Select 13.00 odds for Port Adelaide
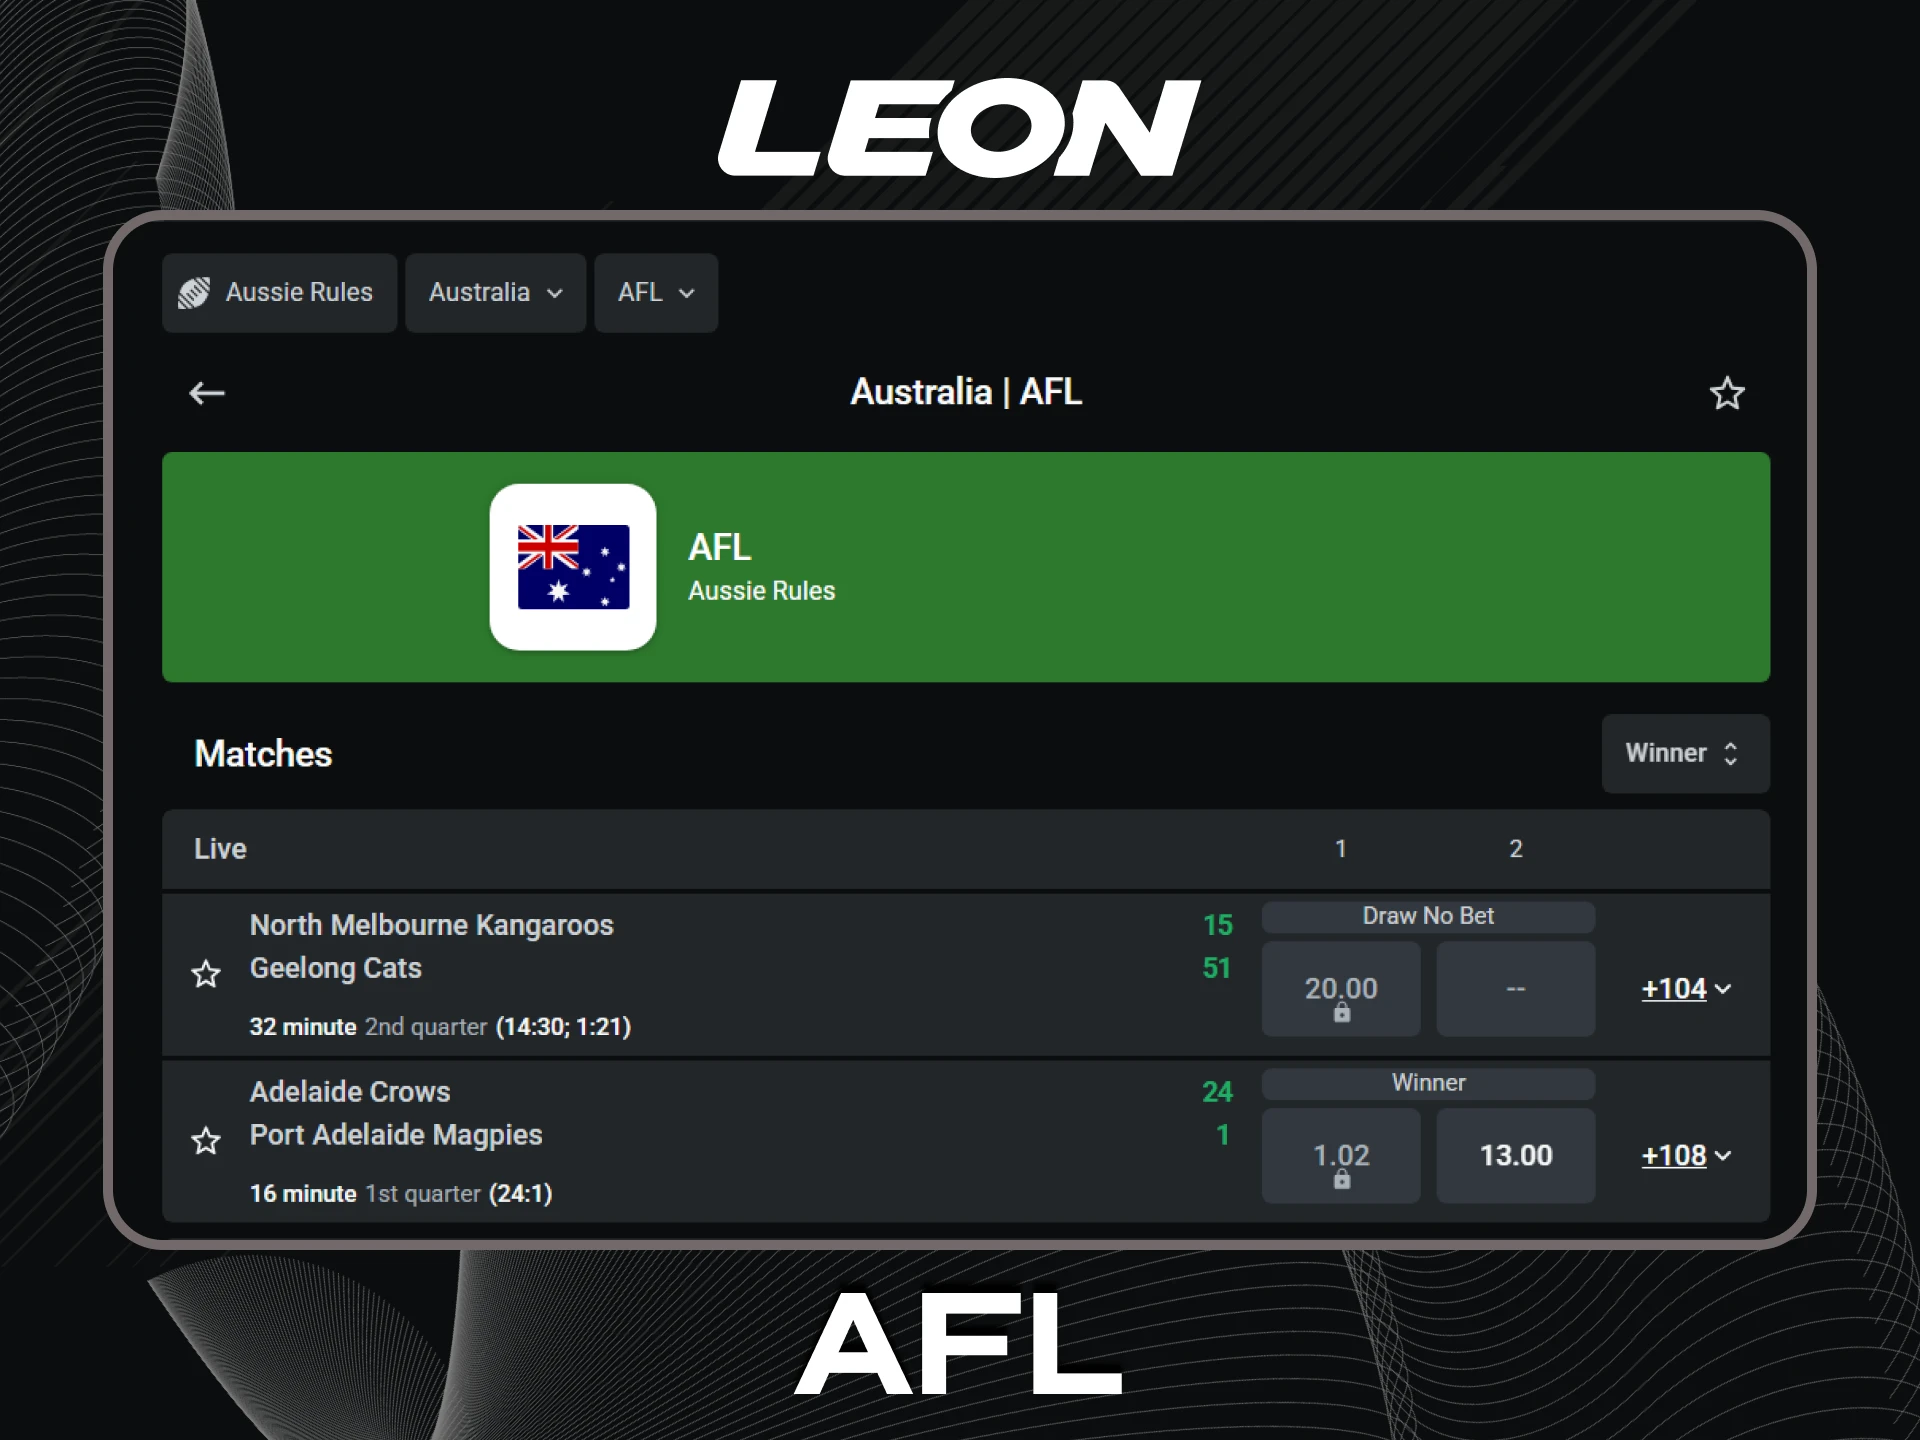Image resolution: width=1920 pixels, height=1440 pixels. (x=1516, y=1156)
